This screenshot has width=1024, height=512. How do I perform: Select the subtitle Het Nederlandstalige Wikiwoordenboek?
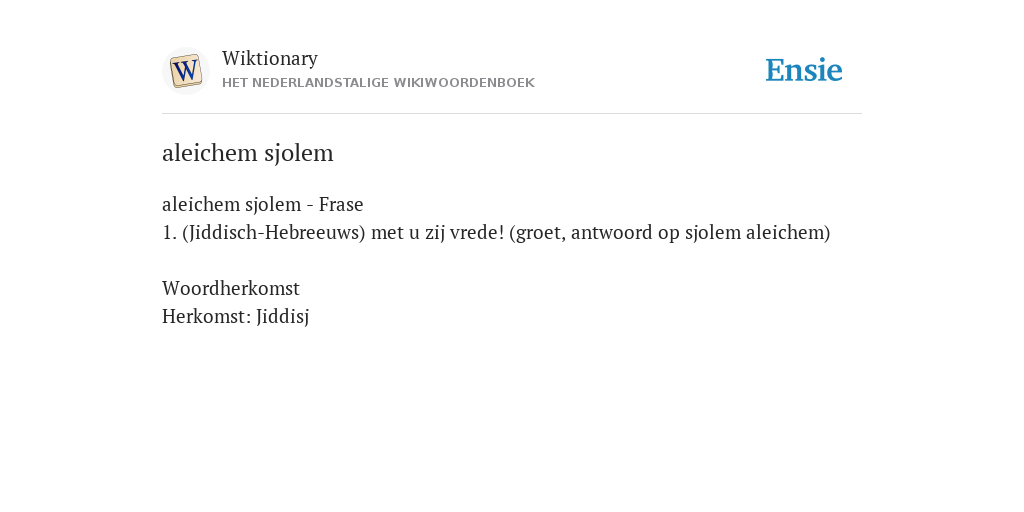[x=378, y=83]
